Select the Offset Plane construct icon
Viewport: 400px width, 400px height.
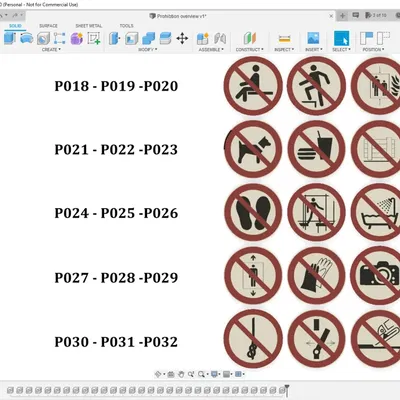249,38
